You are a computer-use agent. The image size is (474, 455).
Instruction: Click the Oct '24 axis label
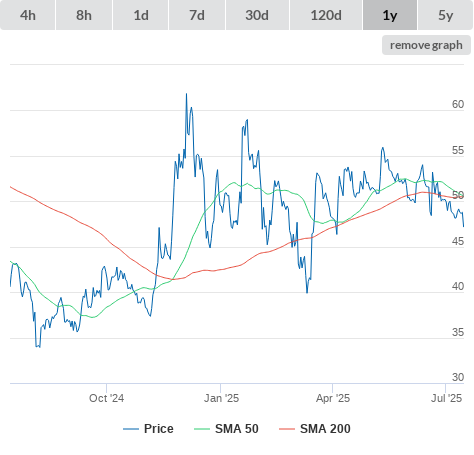pos(106,398)
